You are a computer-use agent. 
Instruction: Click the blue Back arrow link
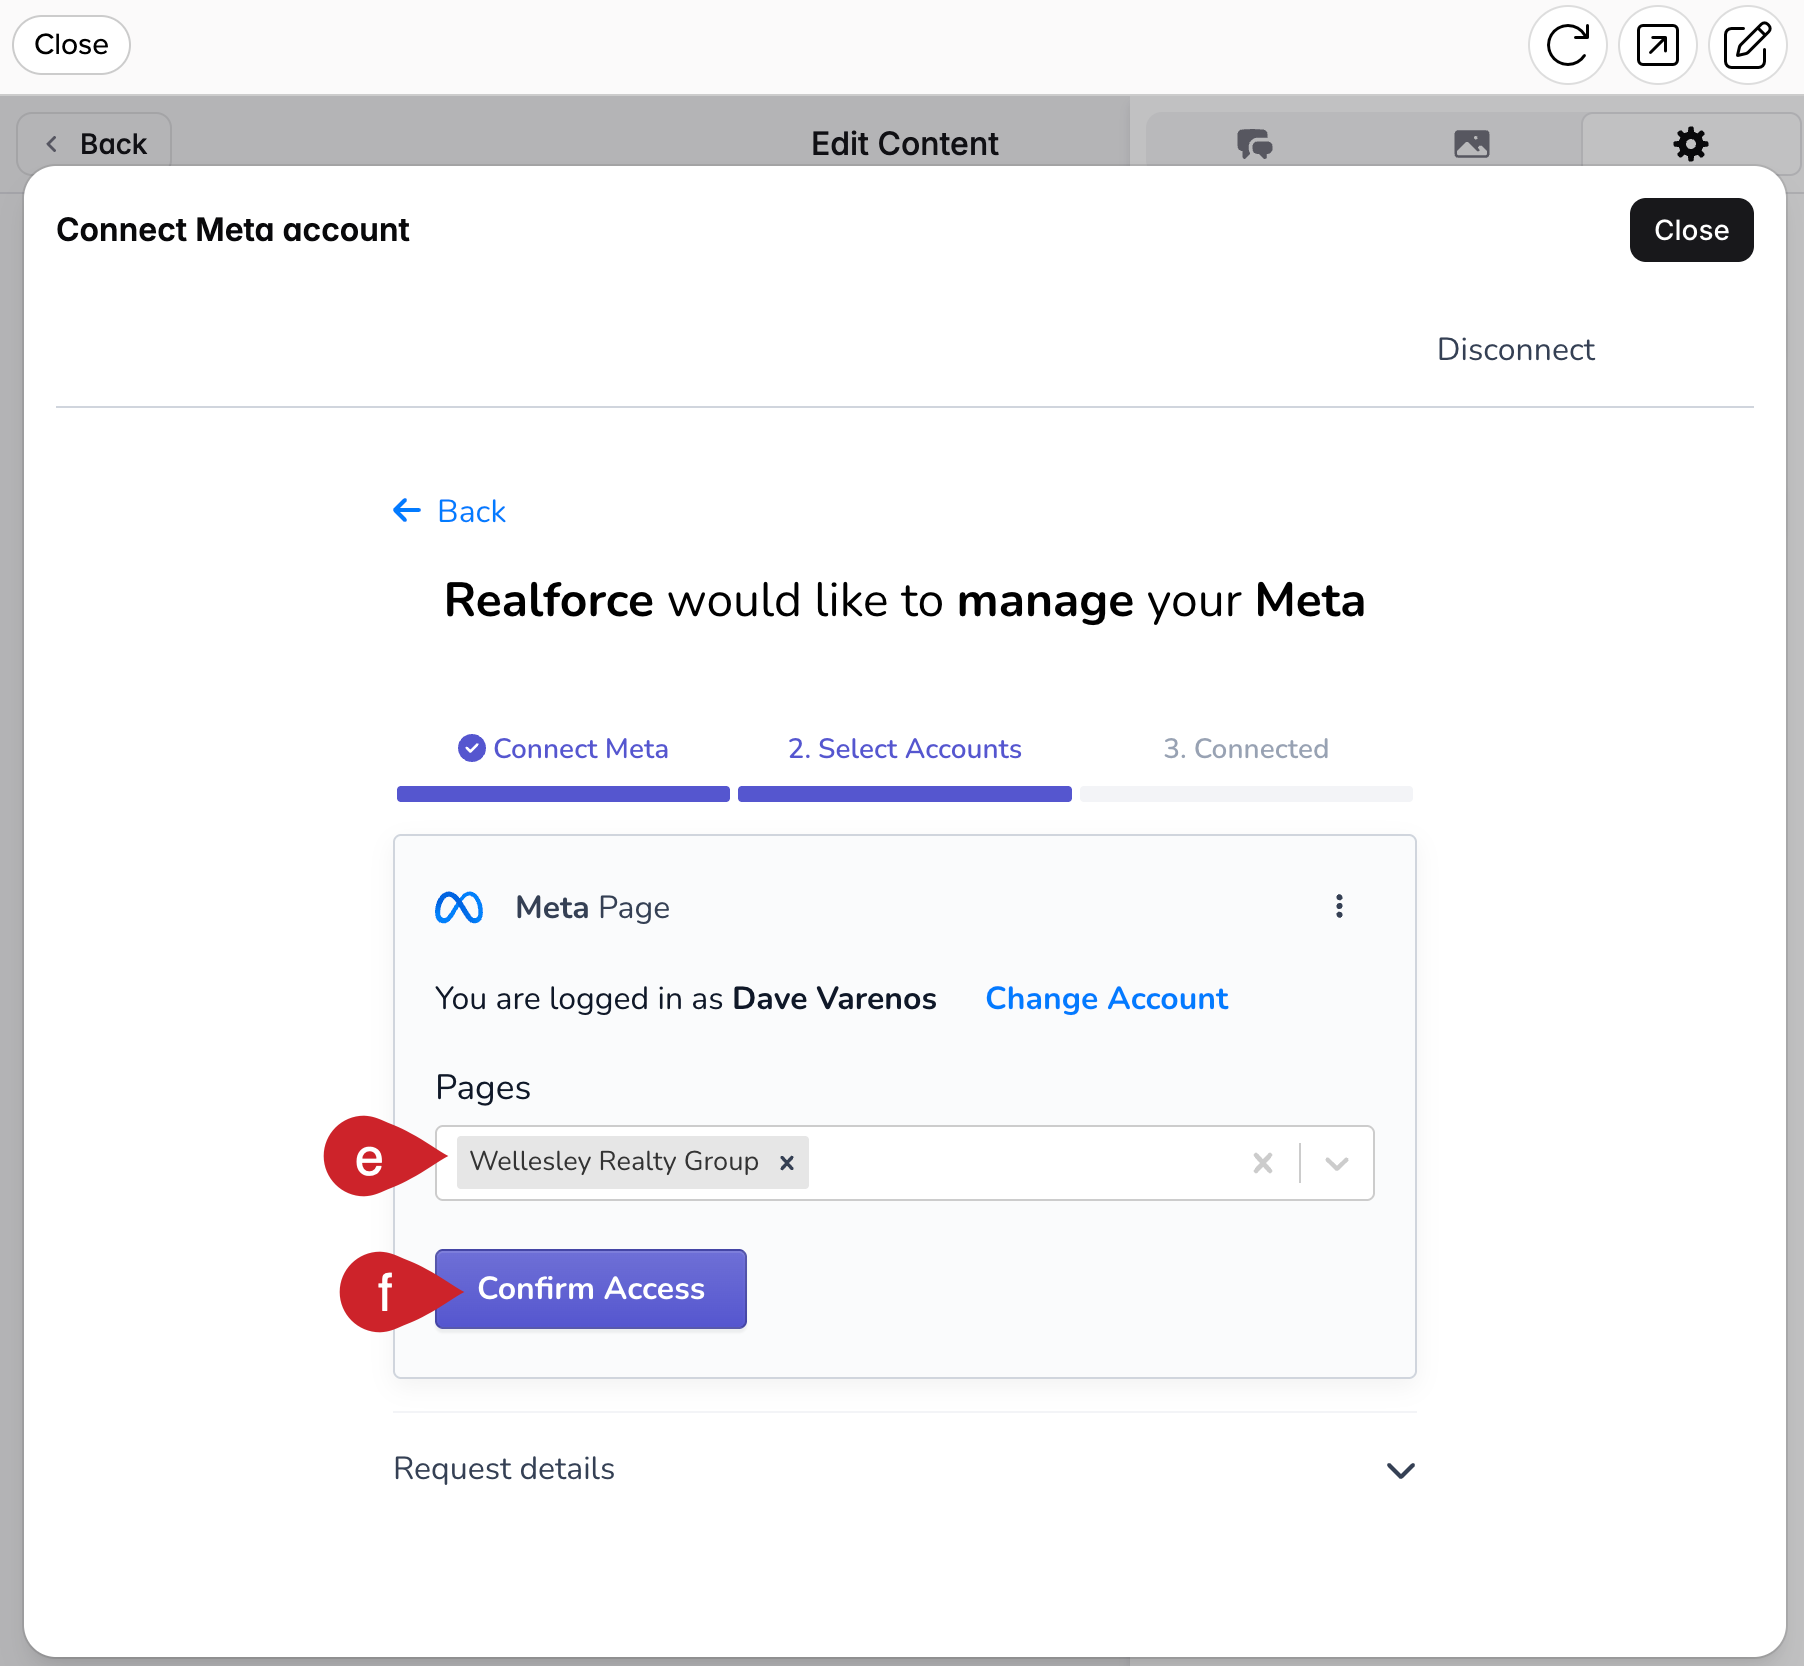[450, 511]
